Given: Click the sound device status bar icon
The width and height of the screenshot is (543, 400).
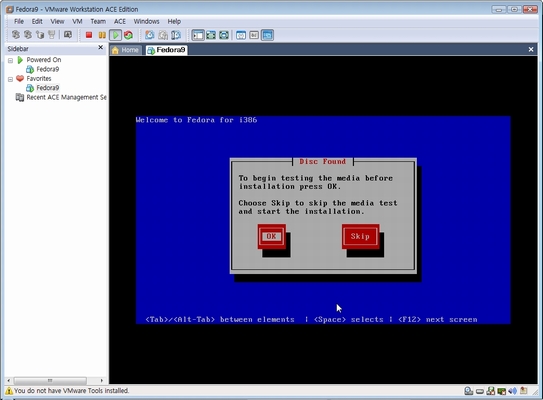Looking at the screenshot, I should pyautogui.click(x=513, y=391).
